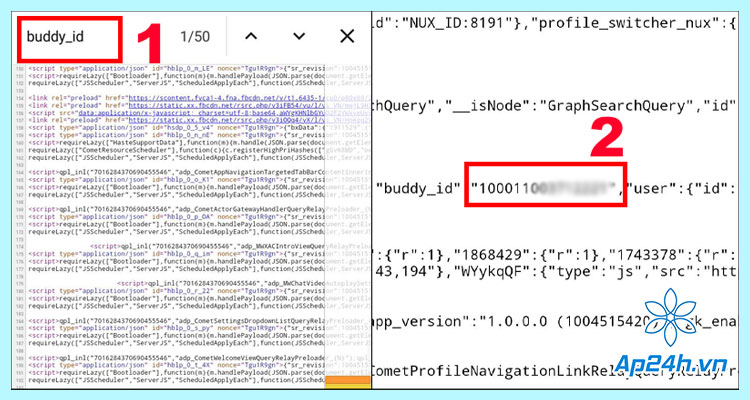Screen dimensions: 750x400
Task: Close the find bar with X
Action: [x=347, y=36]
